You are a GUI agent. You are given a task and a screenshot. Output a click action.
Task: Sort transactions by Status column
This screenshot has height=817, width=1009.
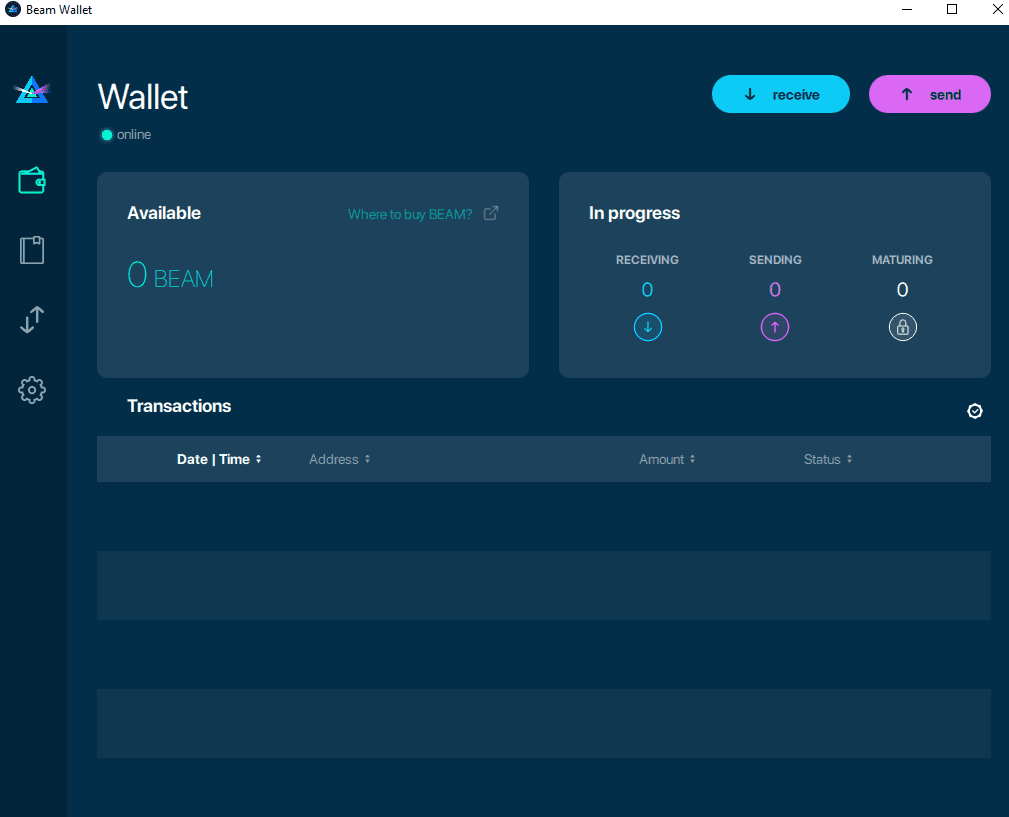pyautogui.click(x=828, y=459)
